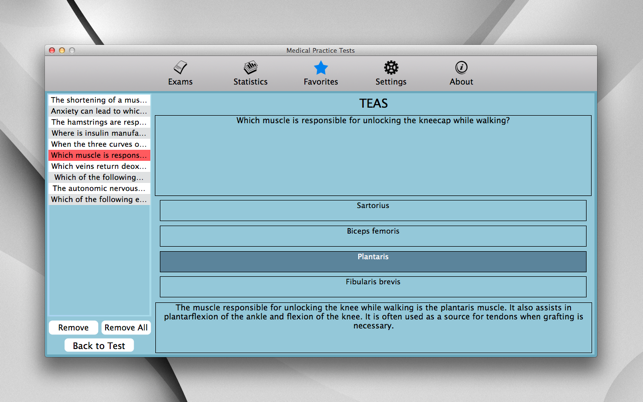Choose the Biceps femoris answer
The height and width of the screenshot is (402, 643).
pyautogui.click(x=373, y=236)
